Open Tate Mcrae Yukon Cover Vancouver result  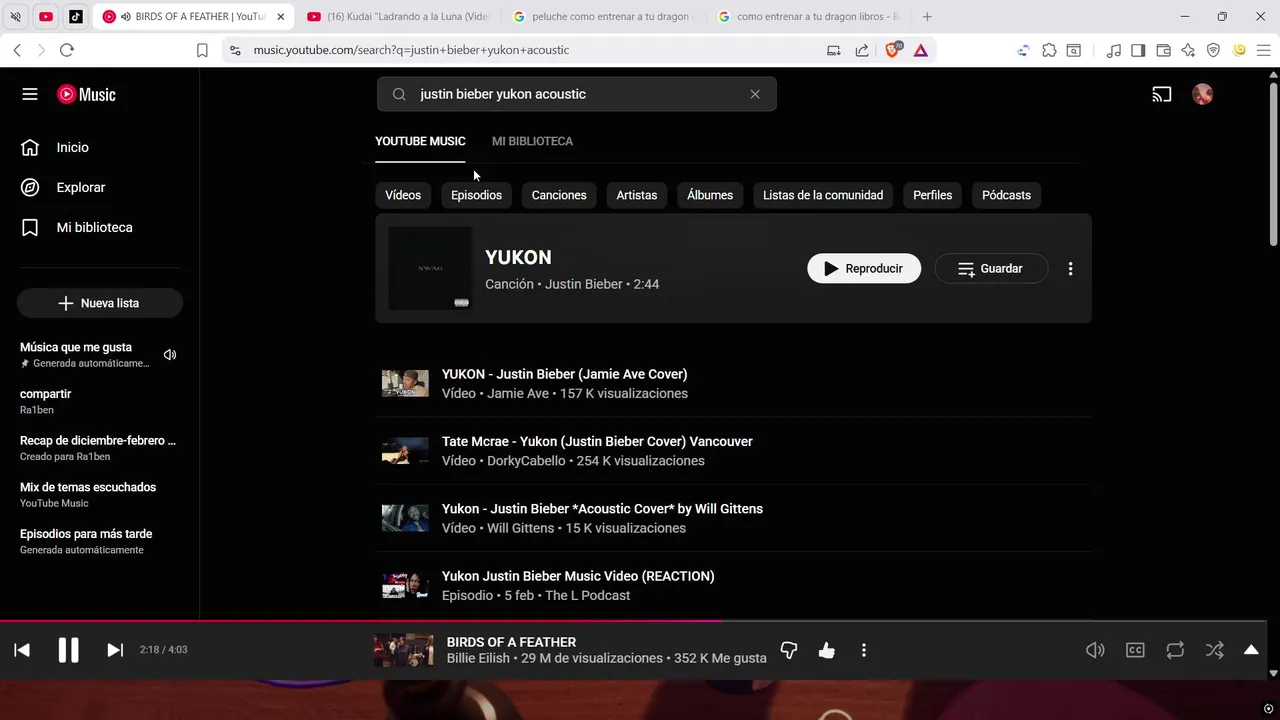pyautogui.click(x=597, y=441)
